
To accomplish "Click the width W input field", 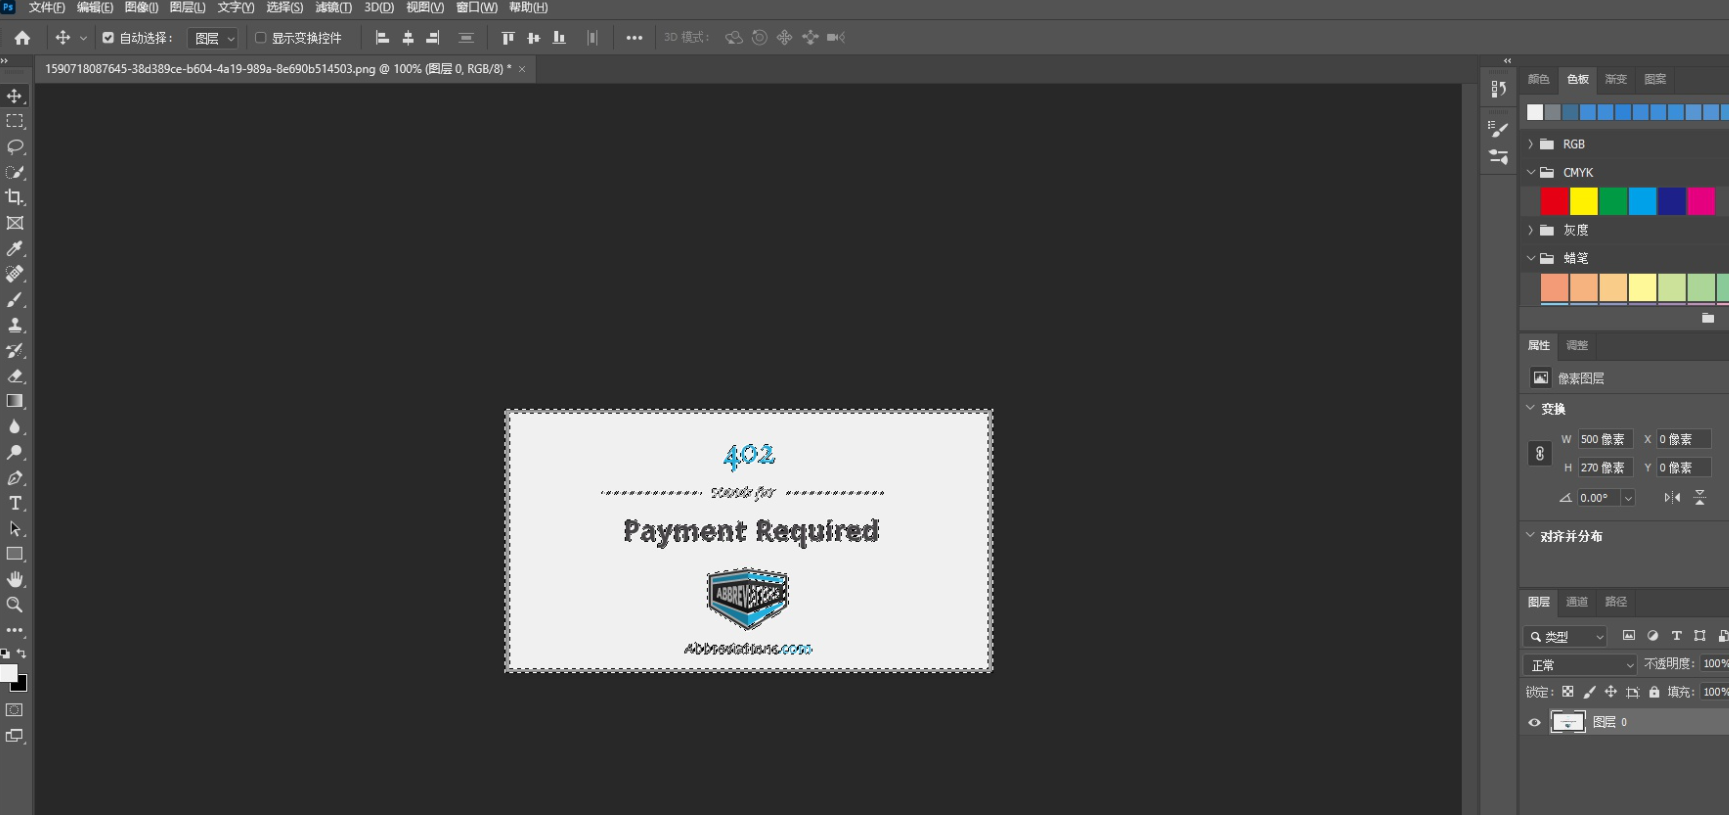I will pos(1604,439).
